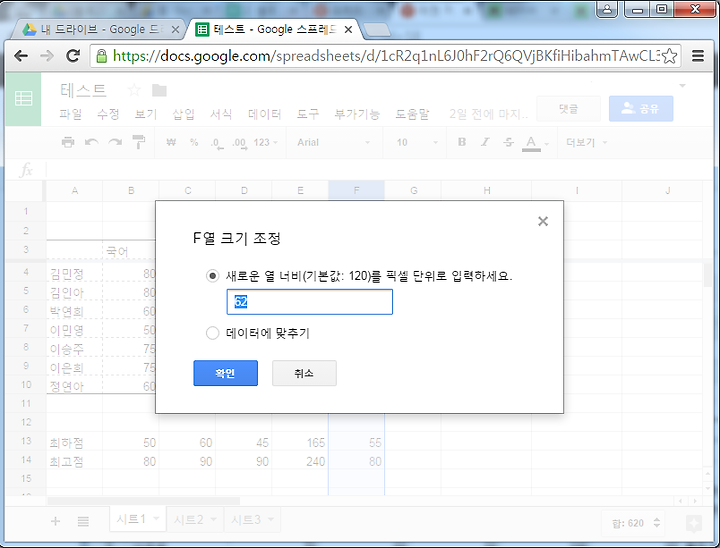
Task: Click the 공유 share button
Action: [x=641, y=109]
